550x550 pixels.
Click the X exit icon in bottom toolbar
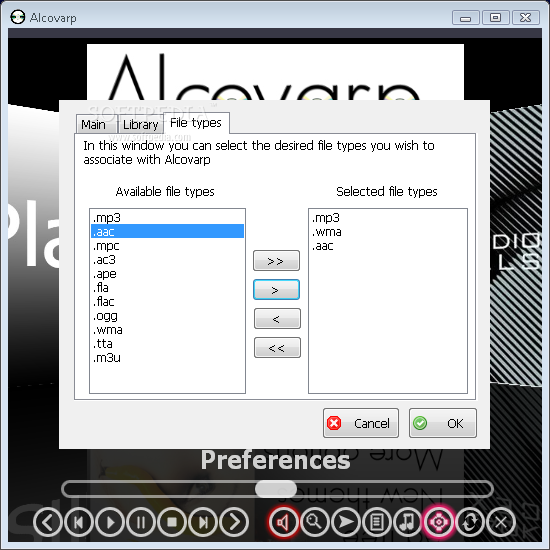click(501, 522)
